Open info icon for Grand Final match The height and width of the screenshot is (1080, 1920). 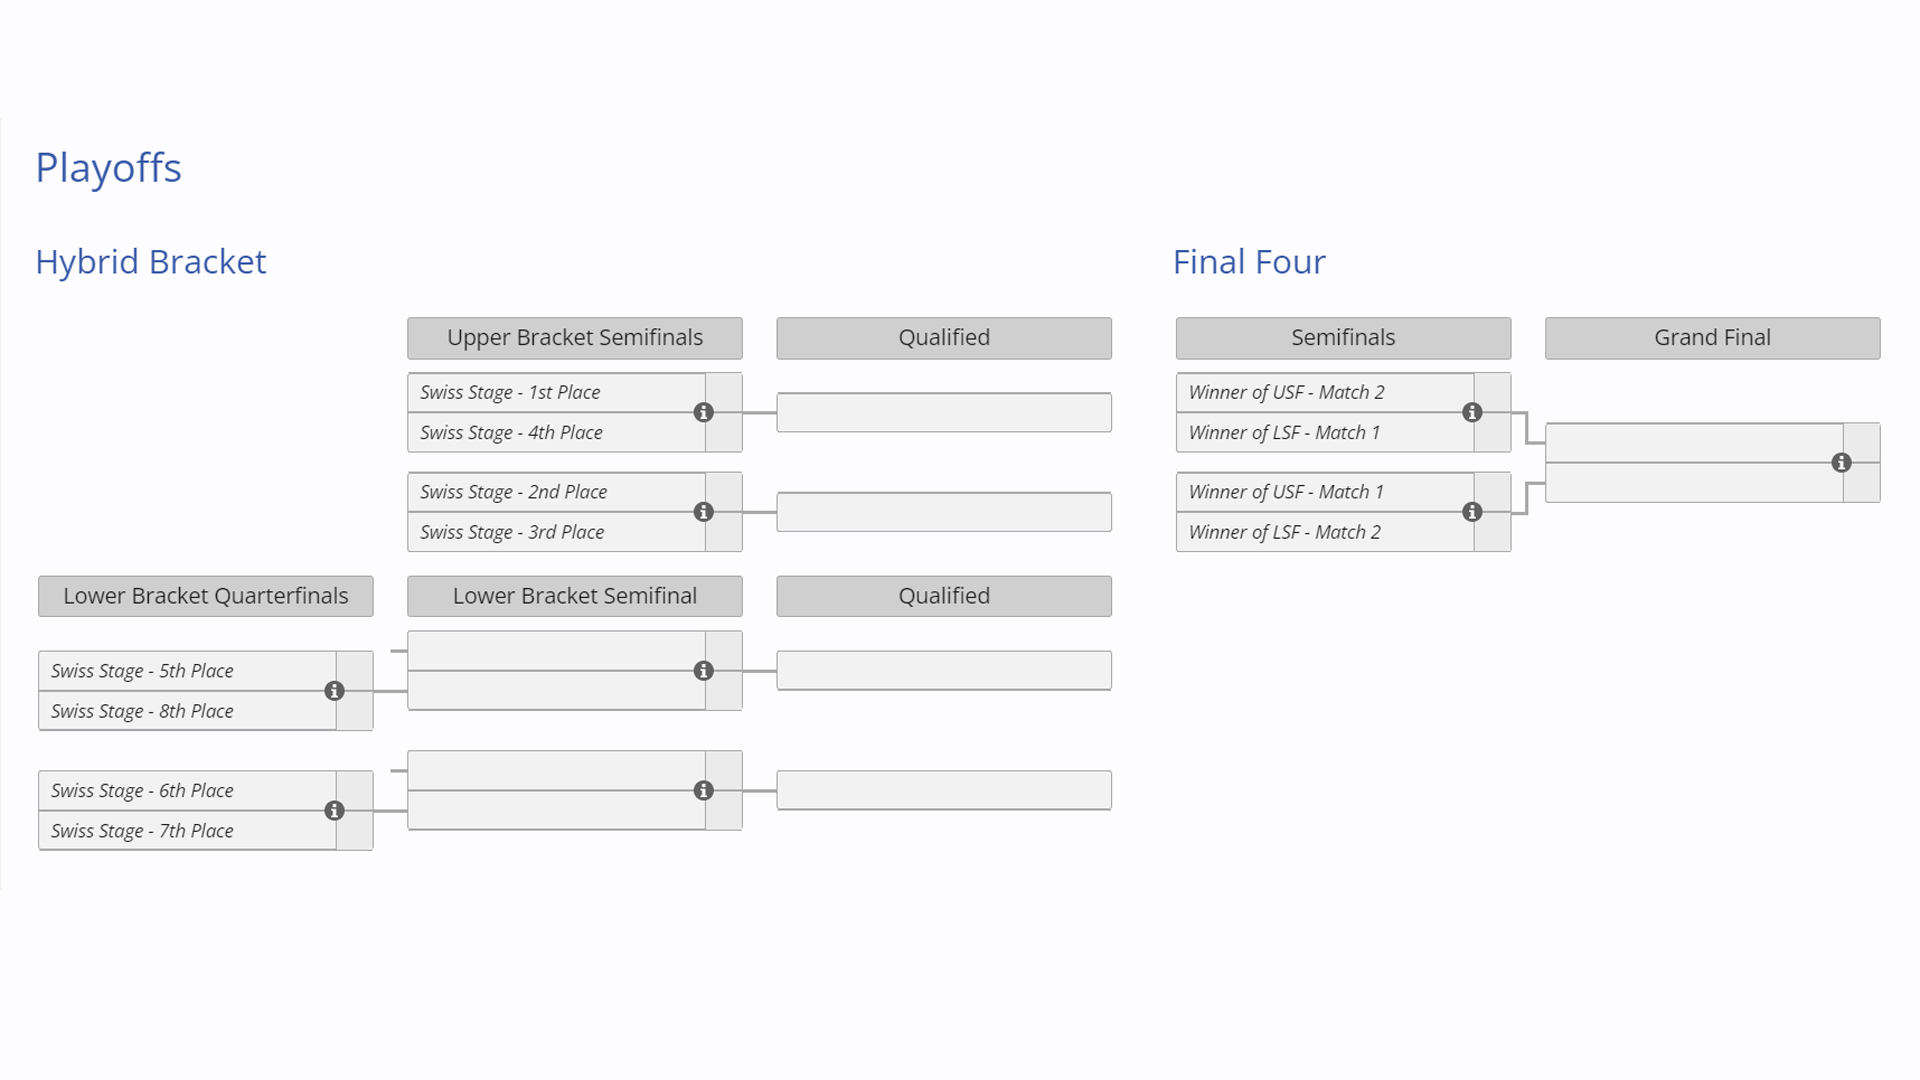coord(1841,463)
